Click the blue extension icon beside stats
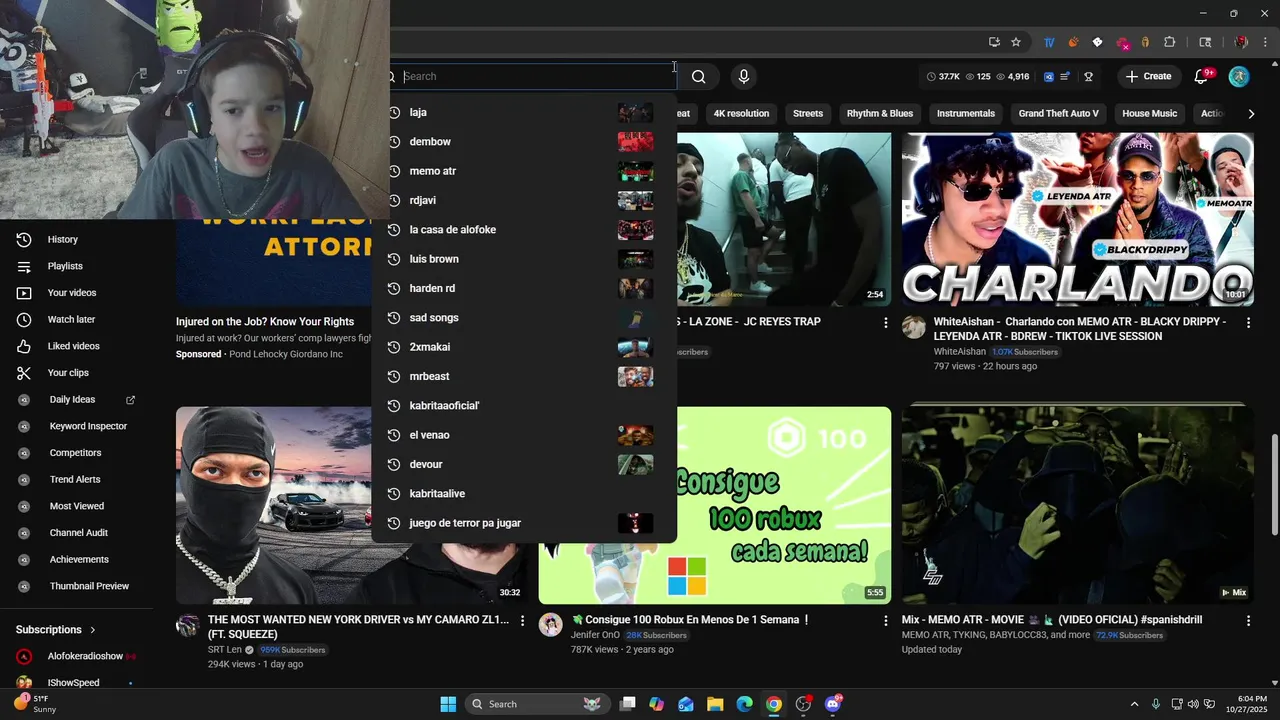 1049,76
